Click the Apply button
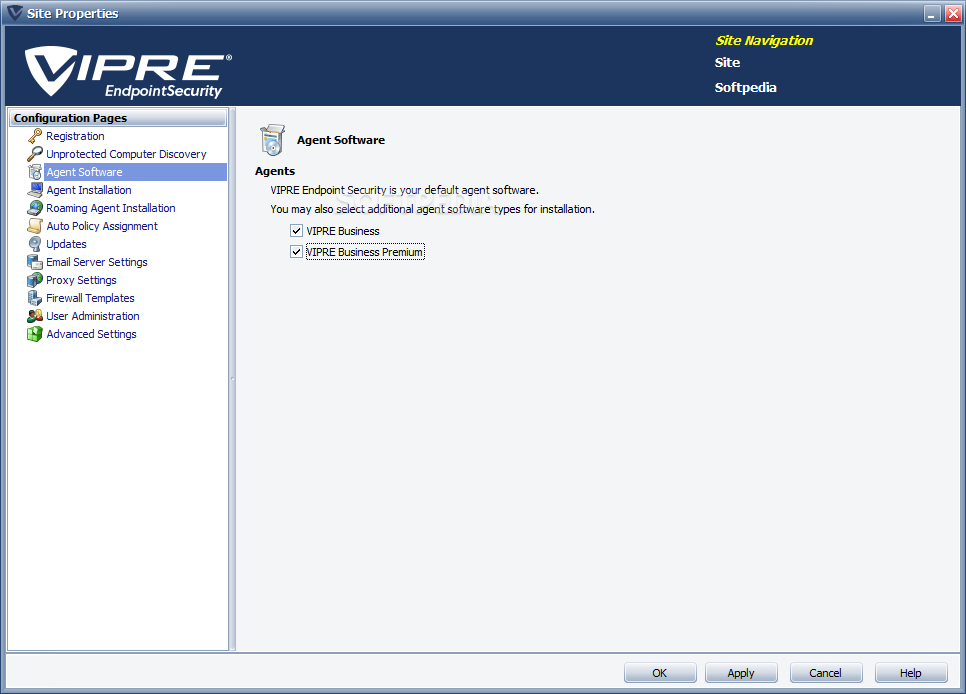This screenshot has width=966, height=694. [741, 672]
